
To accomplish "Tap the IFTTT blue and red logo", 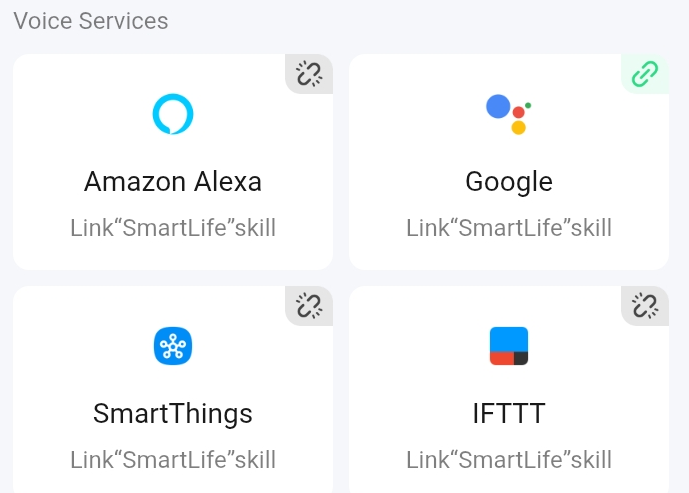I will pyautogui.click(x=508, y=346).
